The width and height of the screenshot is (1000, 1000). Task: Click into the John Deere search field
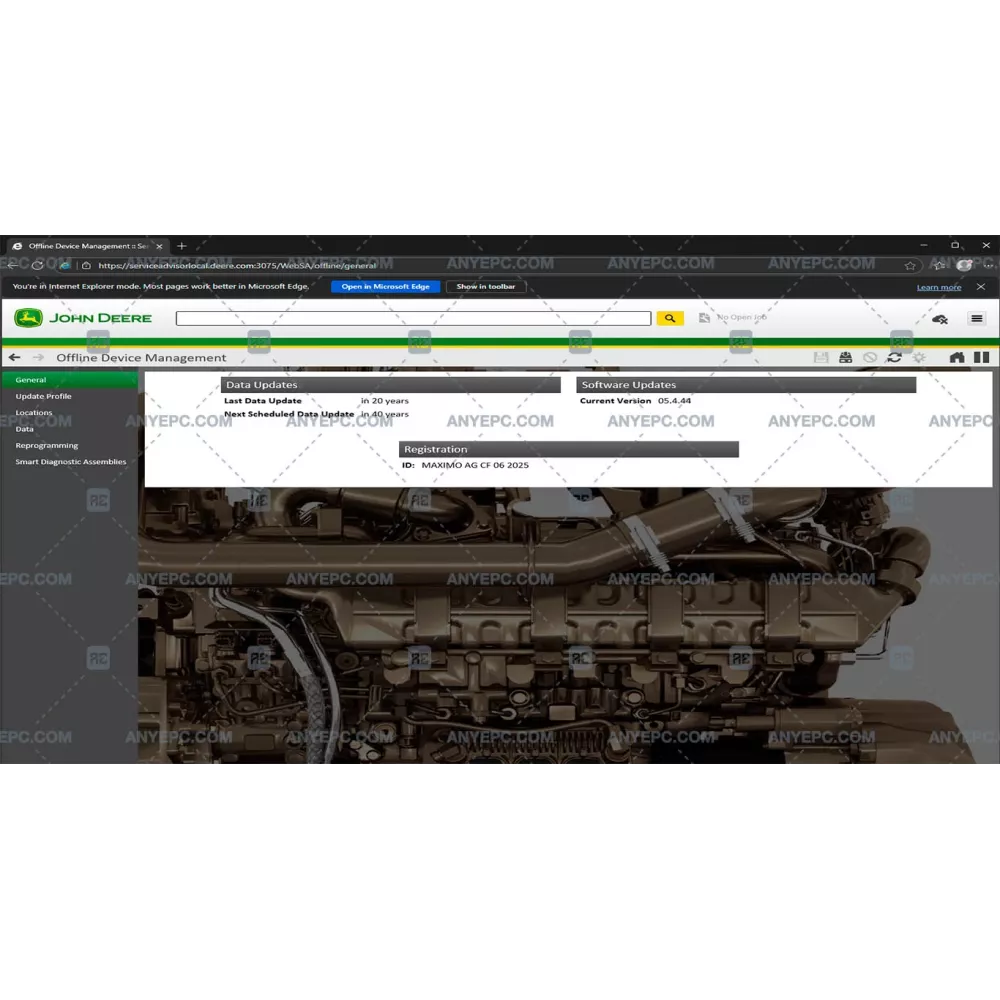(x=413, y=318)
